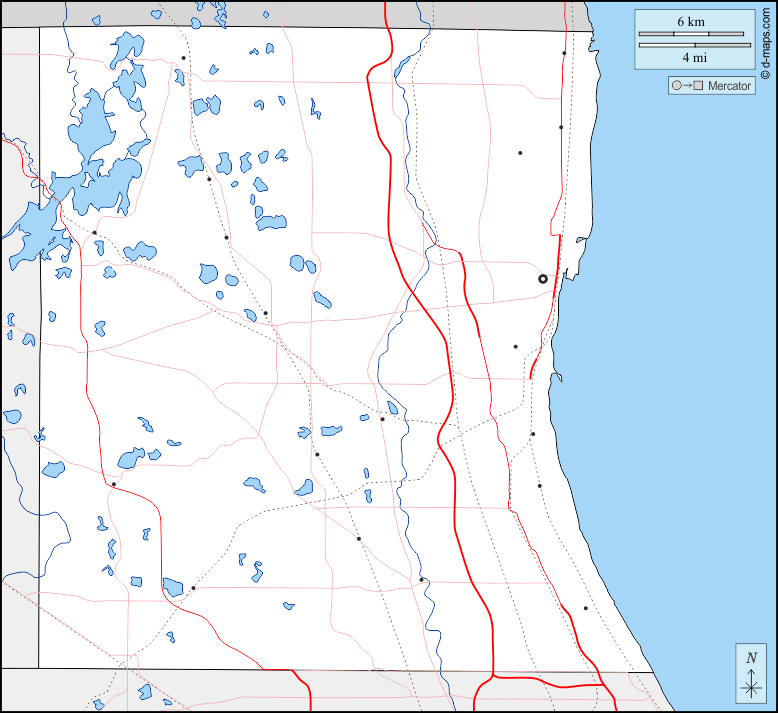
Task: Click the Mercator projection label
Action: pos(729,86)
